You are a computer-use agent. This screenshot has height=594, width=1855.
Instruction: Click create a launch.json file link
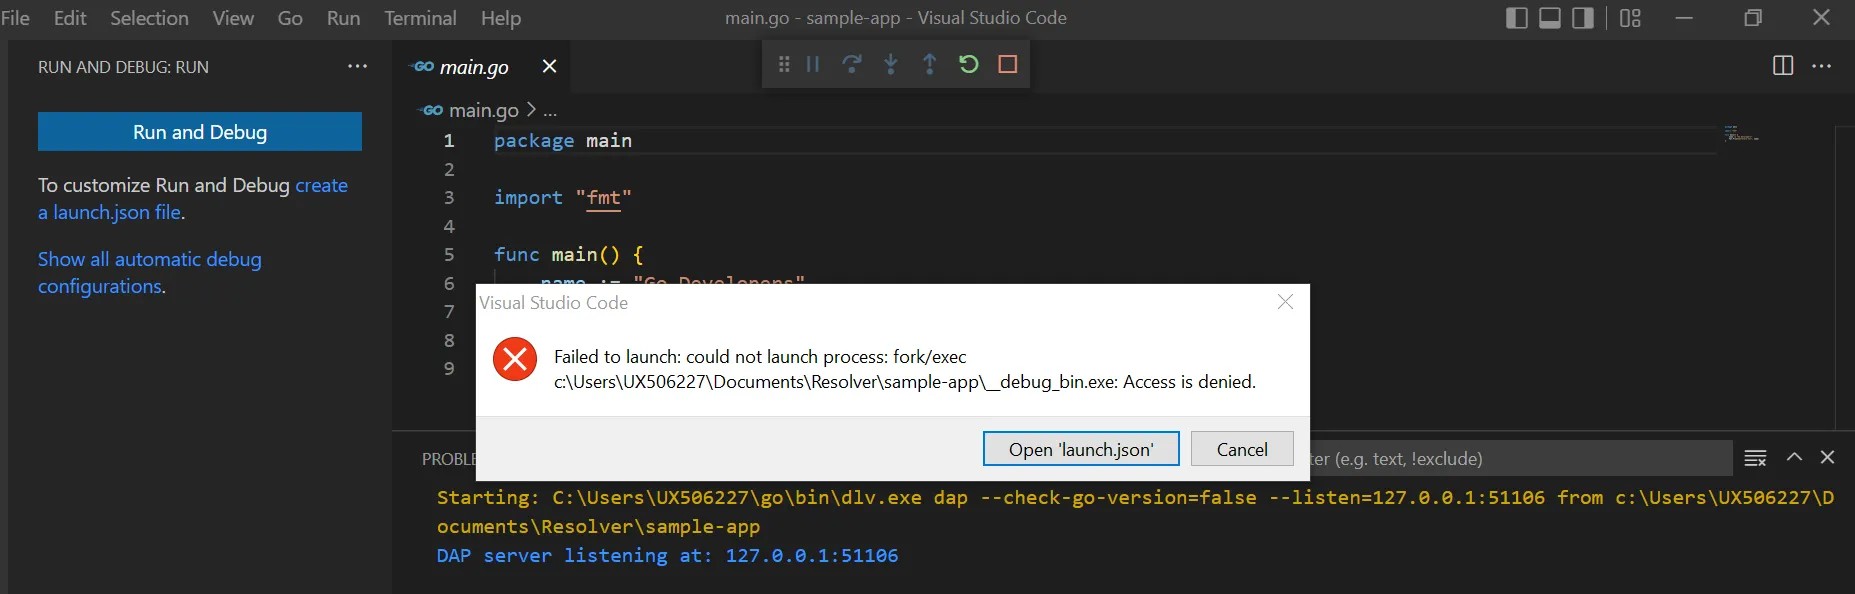(193, 199)
